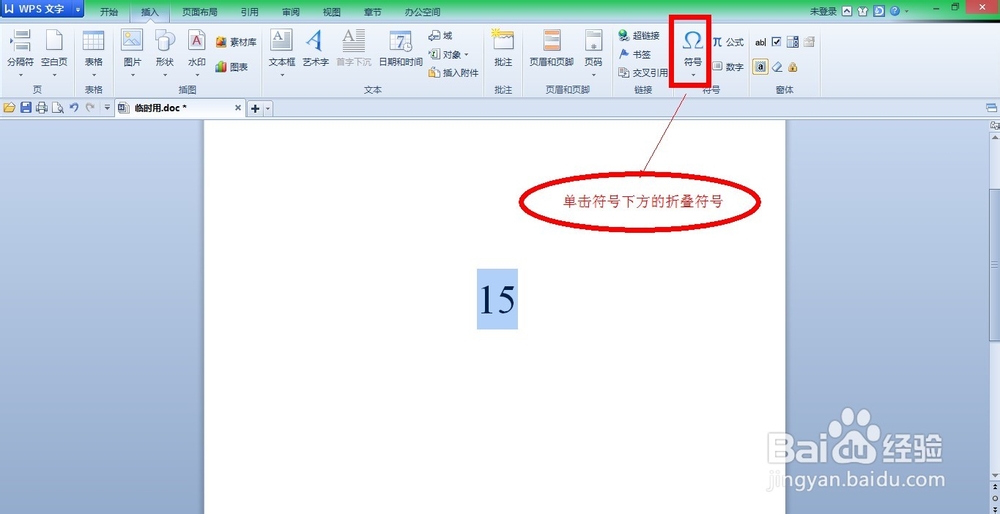Add a 水印 watermark
Screen dimensions: 1000x514
[x=196, y=49]
